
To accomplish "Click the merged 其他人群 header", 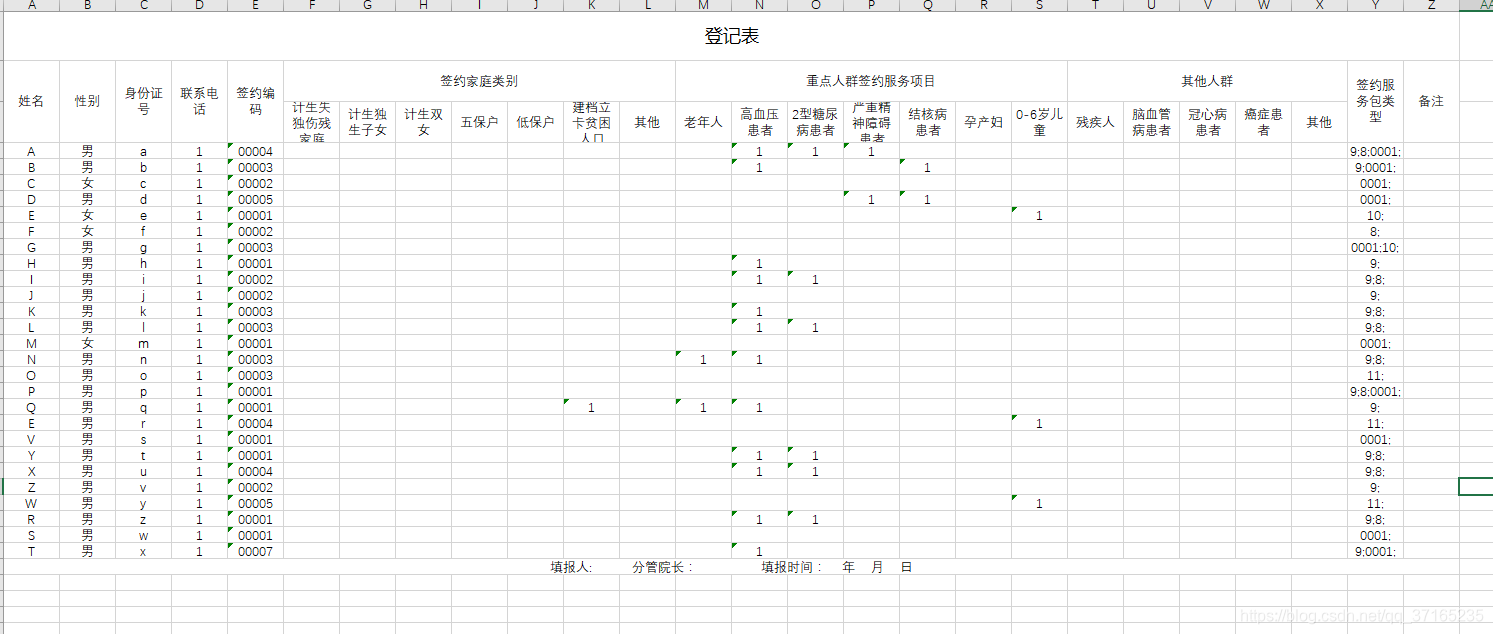I will [x=1207, y=81].
